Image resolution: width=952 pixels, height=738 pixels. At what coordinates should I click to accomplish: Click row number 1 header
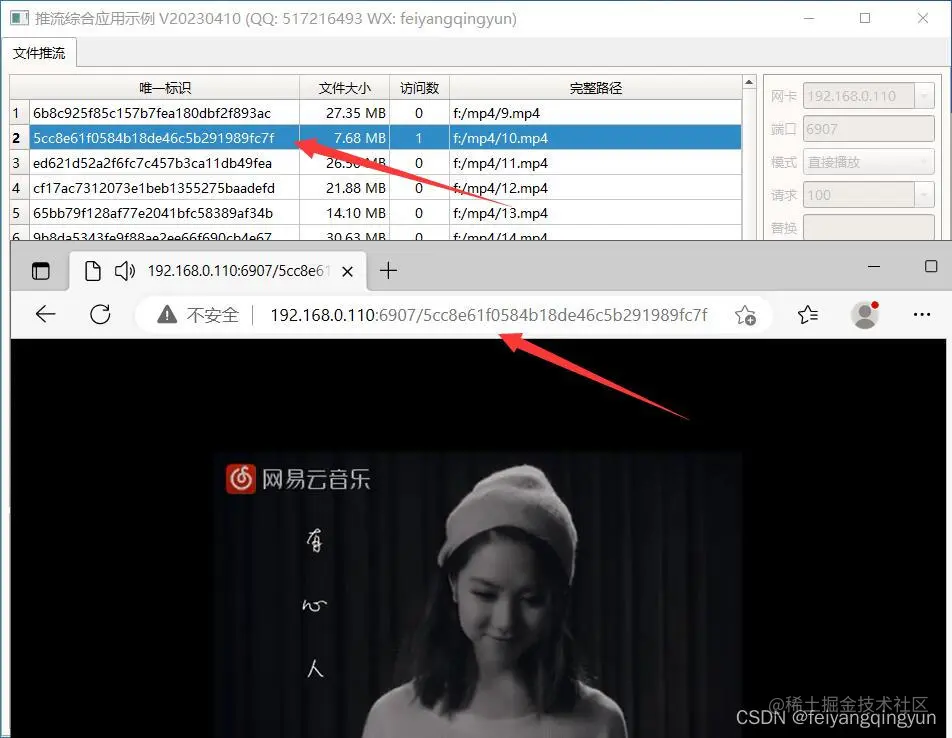point(19,113)
